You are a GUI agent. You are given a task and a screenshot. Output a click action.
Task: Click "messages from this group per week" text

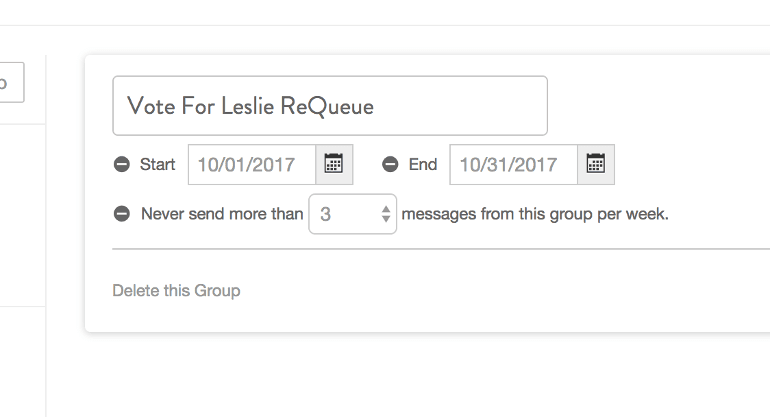535,214
